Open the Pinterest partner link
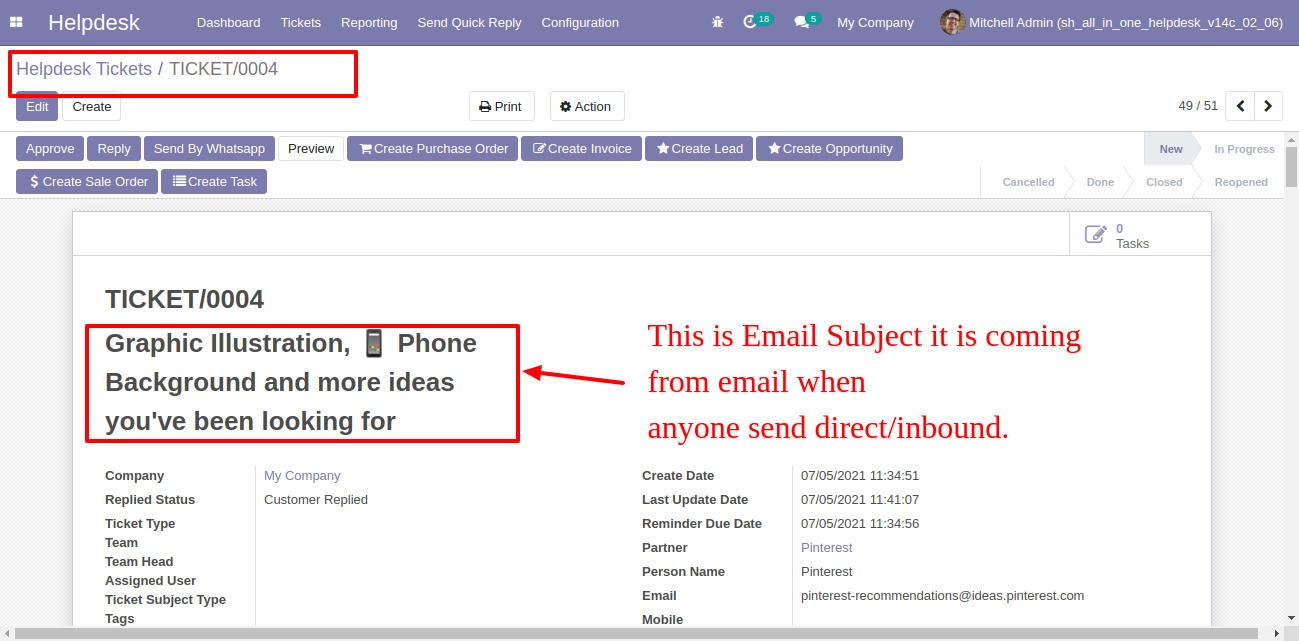 827,548
